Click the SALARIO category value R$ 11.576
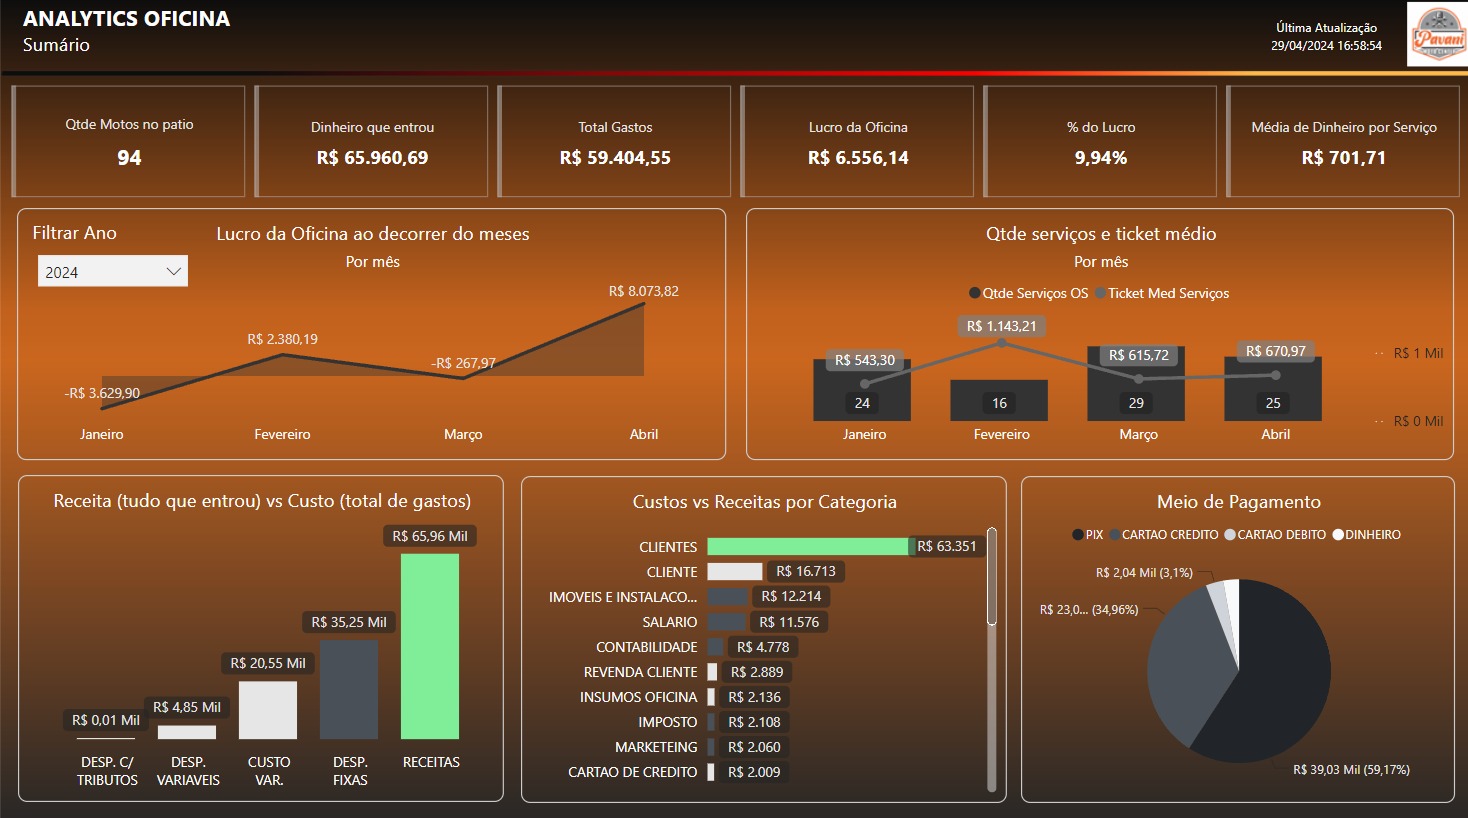This screenshot has height=818, width=1468. (x=789, y=622)
